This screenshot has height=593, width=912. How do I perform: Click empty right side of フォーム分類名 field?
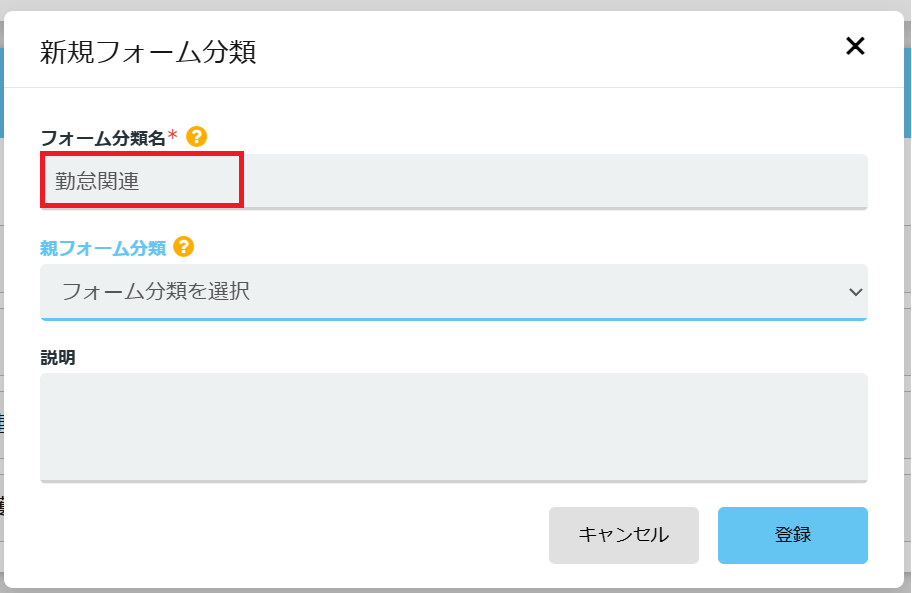tap(555, 181)
